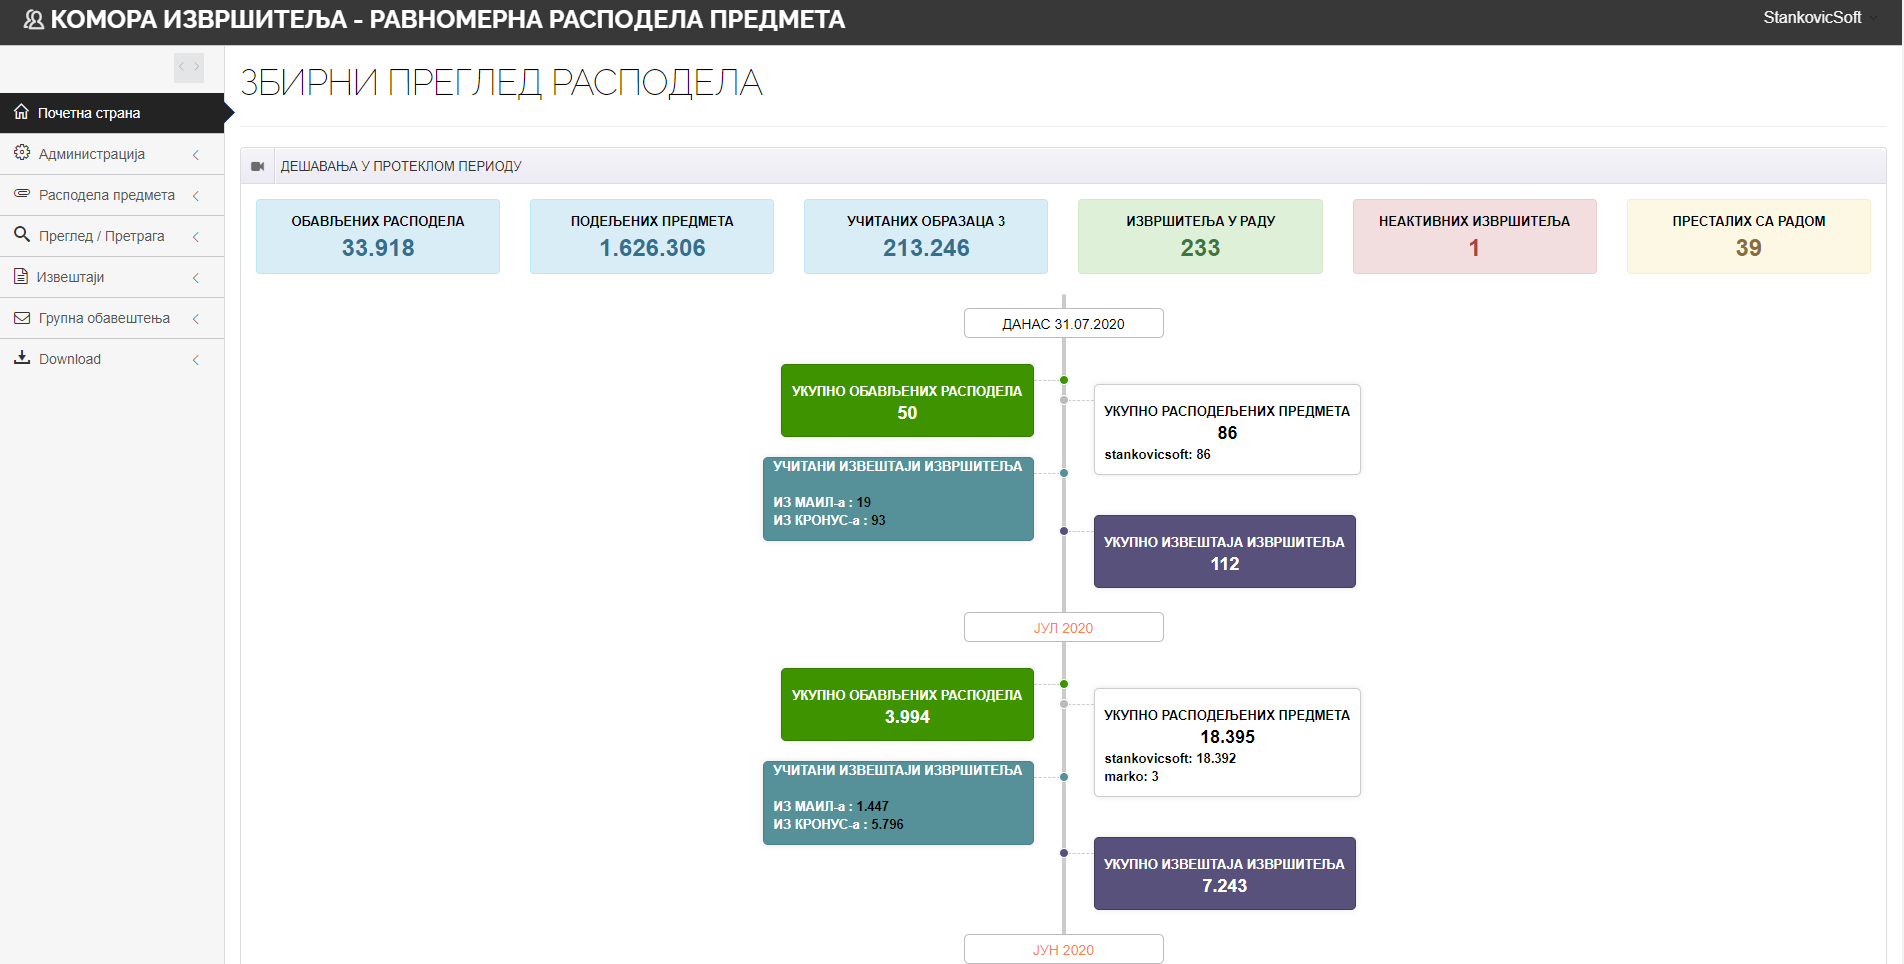Click the video camera icon in panel header
The height and width of the screenshot is (964, 1904).
click(x=258, y=166)
